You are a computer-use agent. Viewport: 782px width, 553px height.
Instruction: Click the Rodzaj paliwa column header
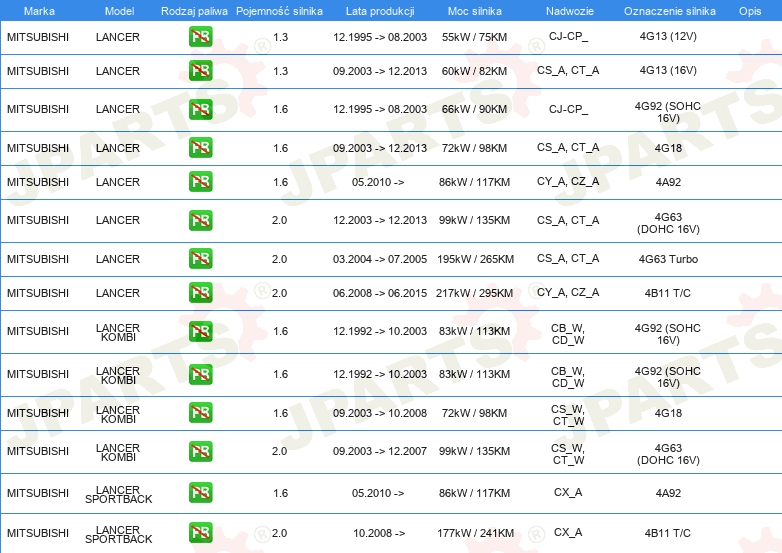(x=194, y=11)
